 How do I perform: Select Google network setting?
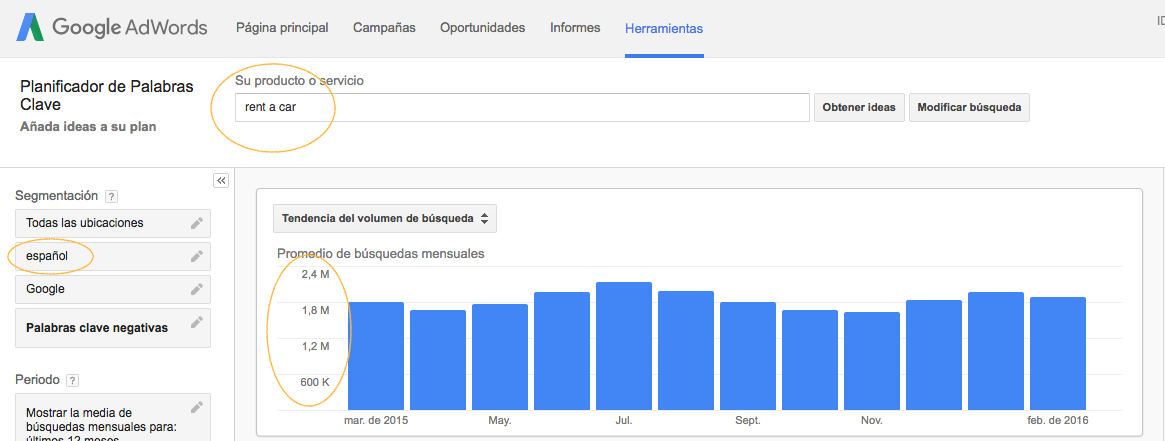[113, 289]
